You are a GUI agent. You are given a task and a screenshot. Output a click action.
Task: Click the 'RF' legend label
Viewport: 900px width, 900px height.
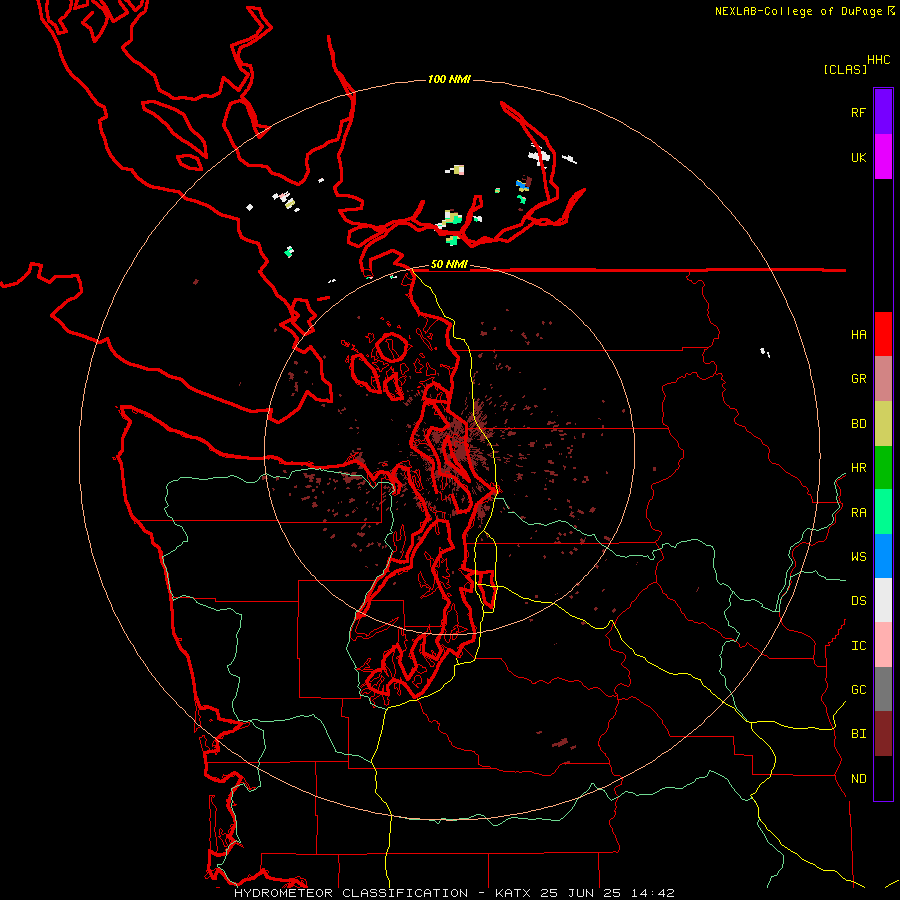coord(859,113)
